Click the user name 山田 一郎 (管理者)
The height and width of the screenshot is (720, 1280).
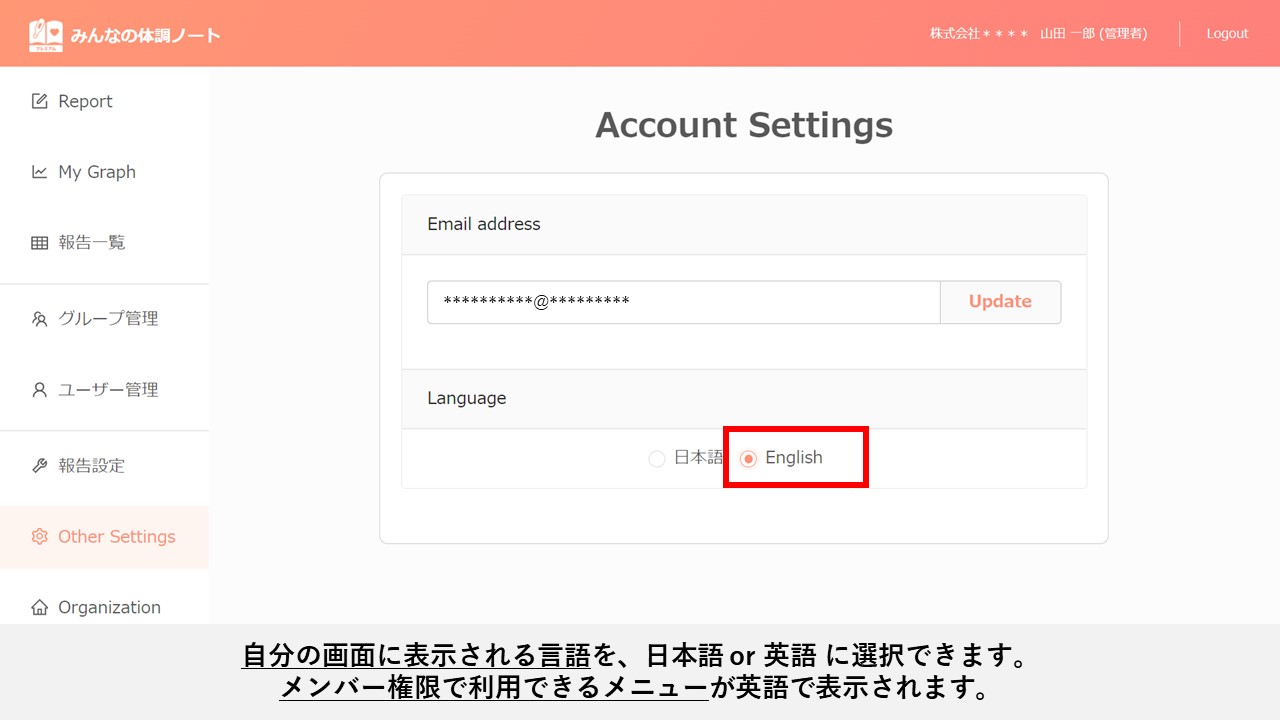pyautogui.click(x=1093, y=34)
